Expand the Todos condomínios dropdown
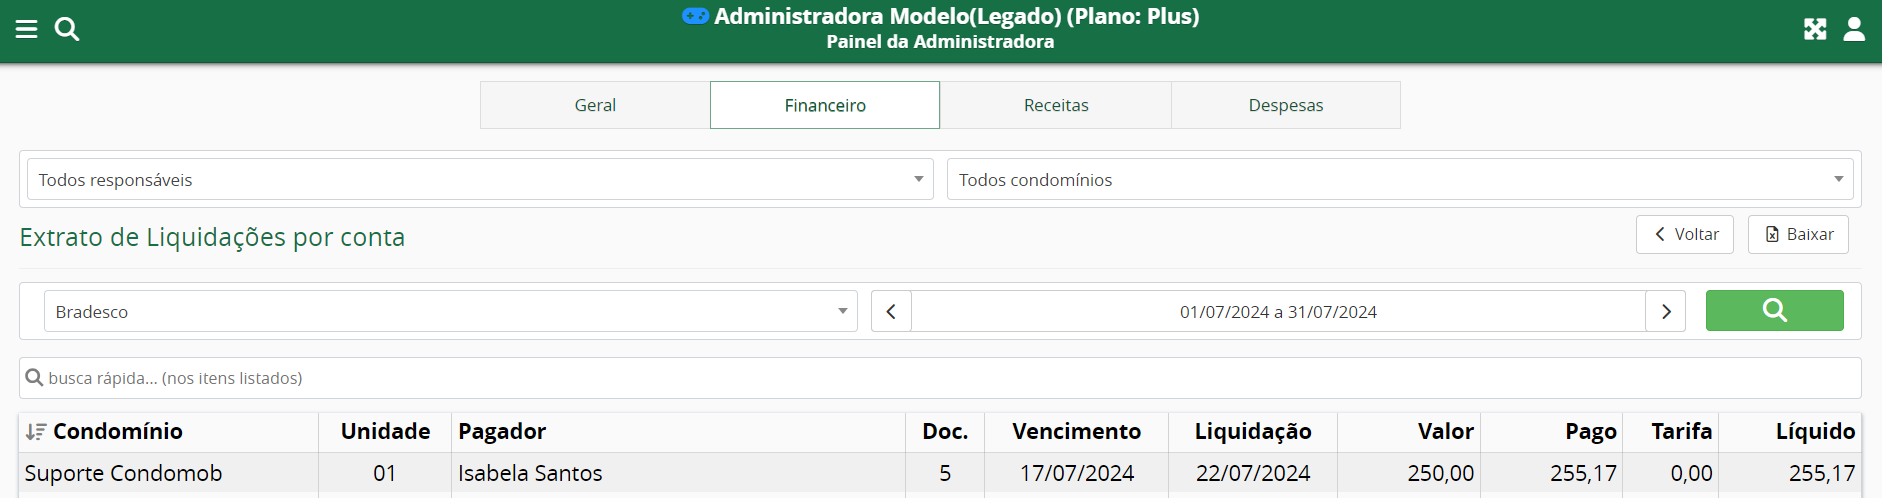The height and width of the screenshot is (498, 1882). coord(1399,180)
